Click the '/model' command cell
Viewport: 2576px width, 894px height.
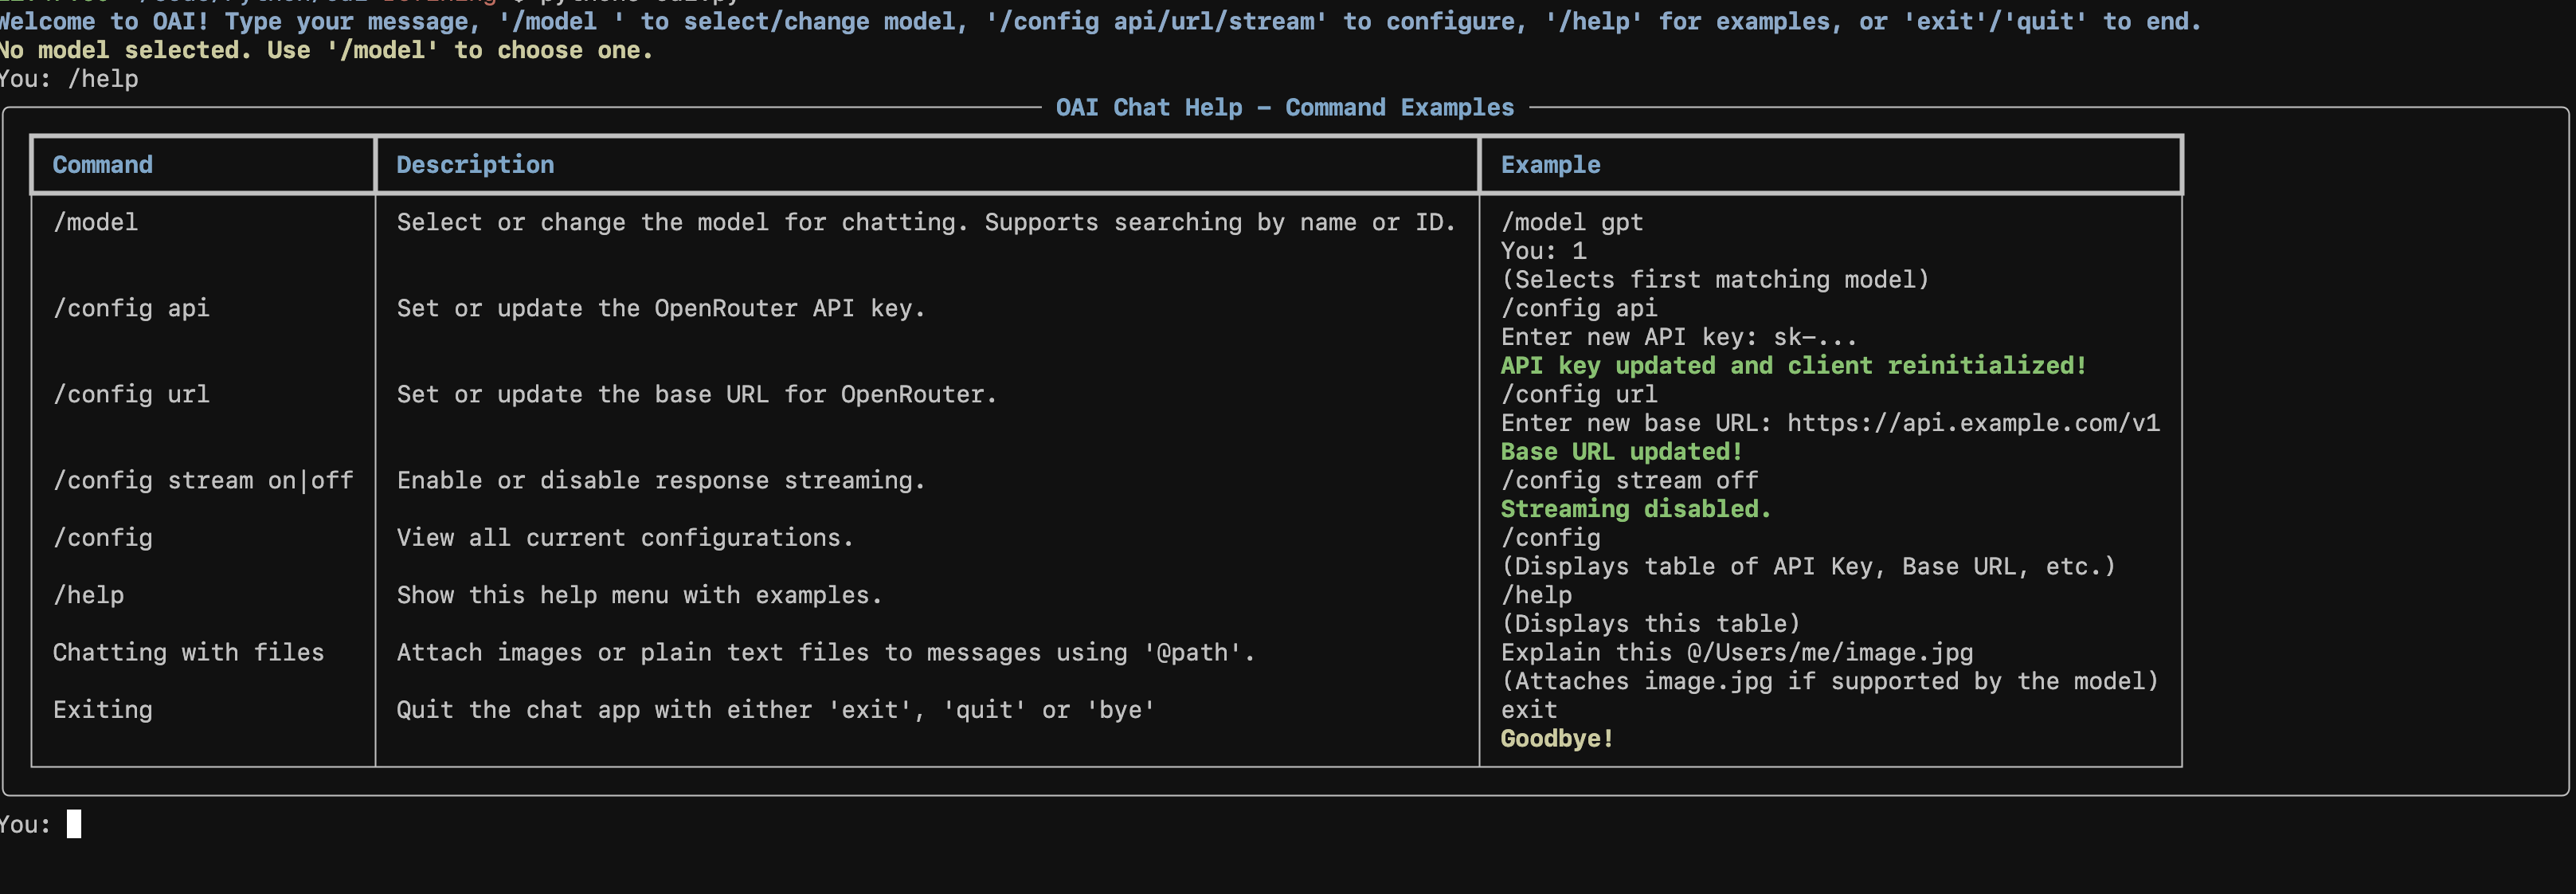point(96,222)
